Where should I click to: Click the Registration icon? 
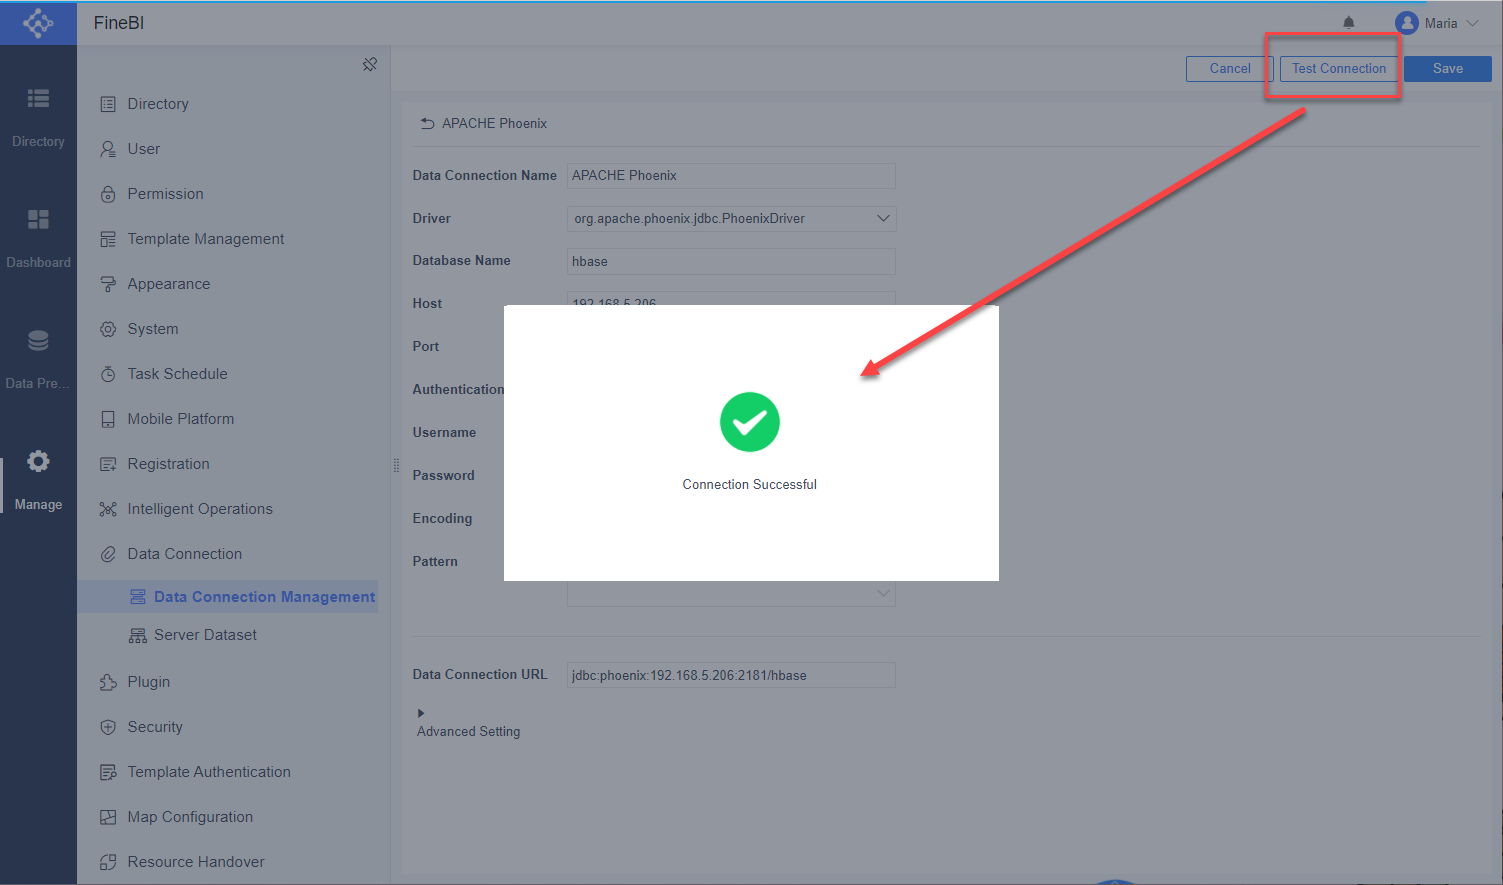[x=108, y=464]
